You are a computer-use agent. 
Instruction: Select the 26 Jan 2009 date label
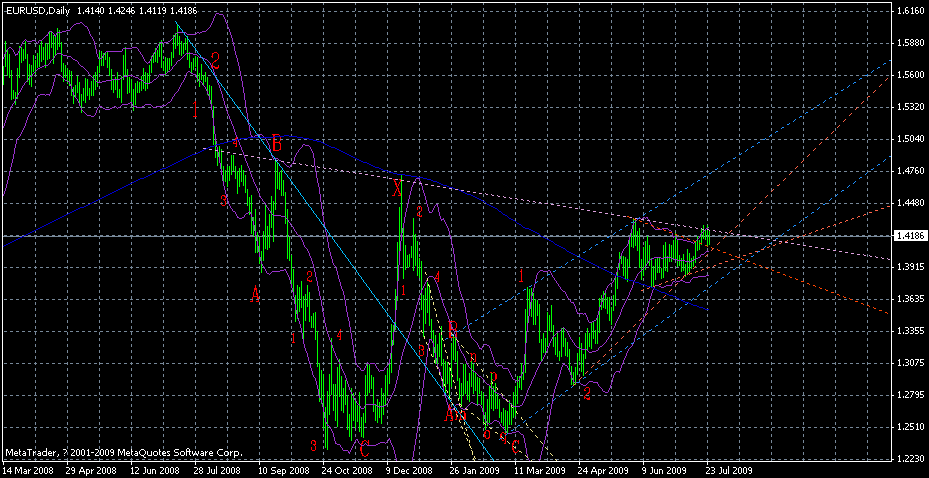475,470
